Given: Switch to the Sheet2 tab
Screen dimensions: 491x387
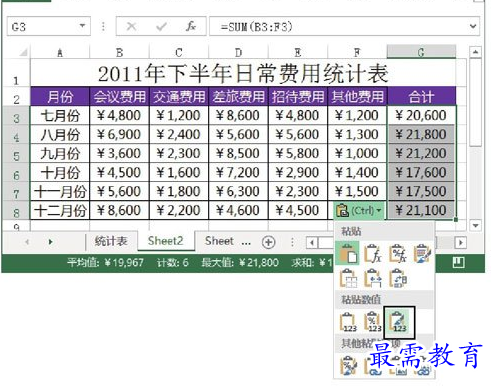Looking at the screenshot, I should tap(166, 241).
